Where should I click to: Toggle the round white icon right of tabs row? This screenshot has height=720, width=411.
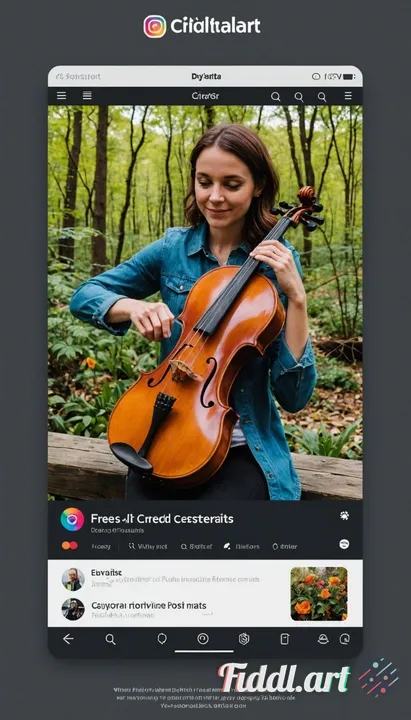coord(344,544)
